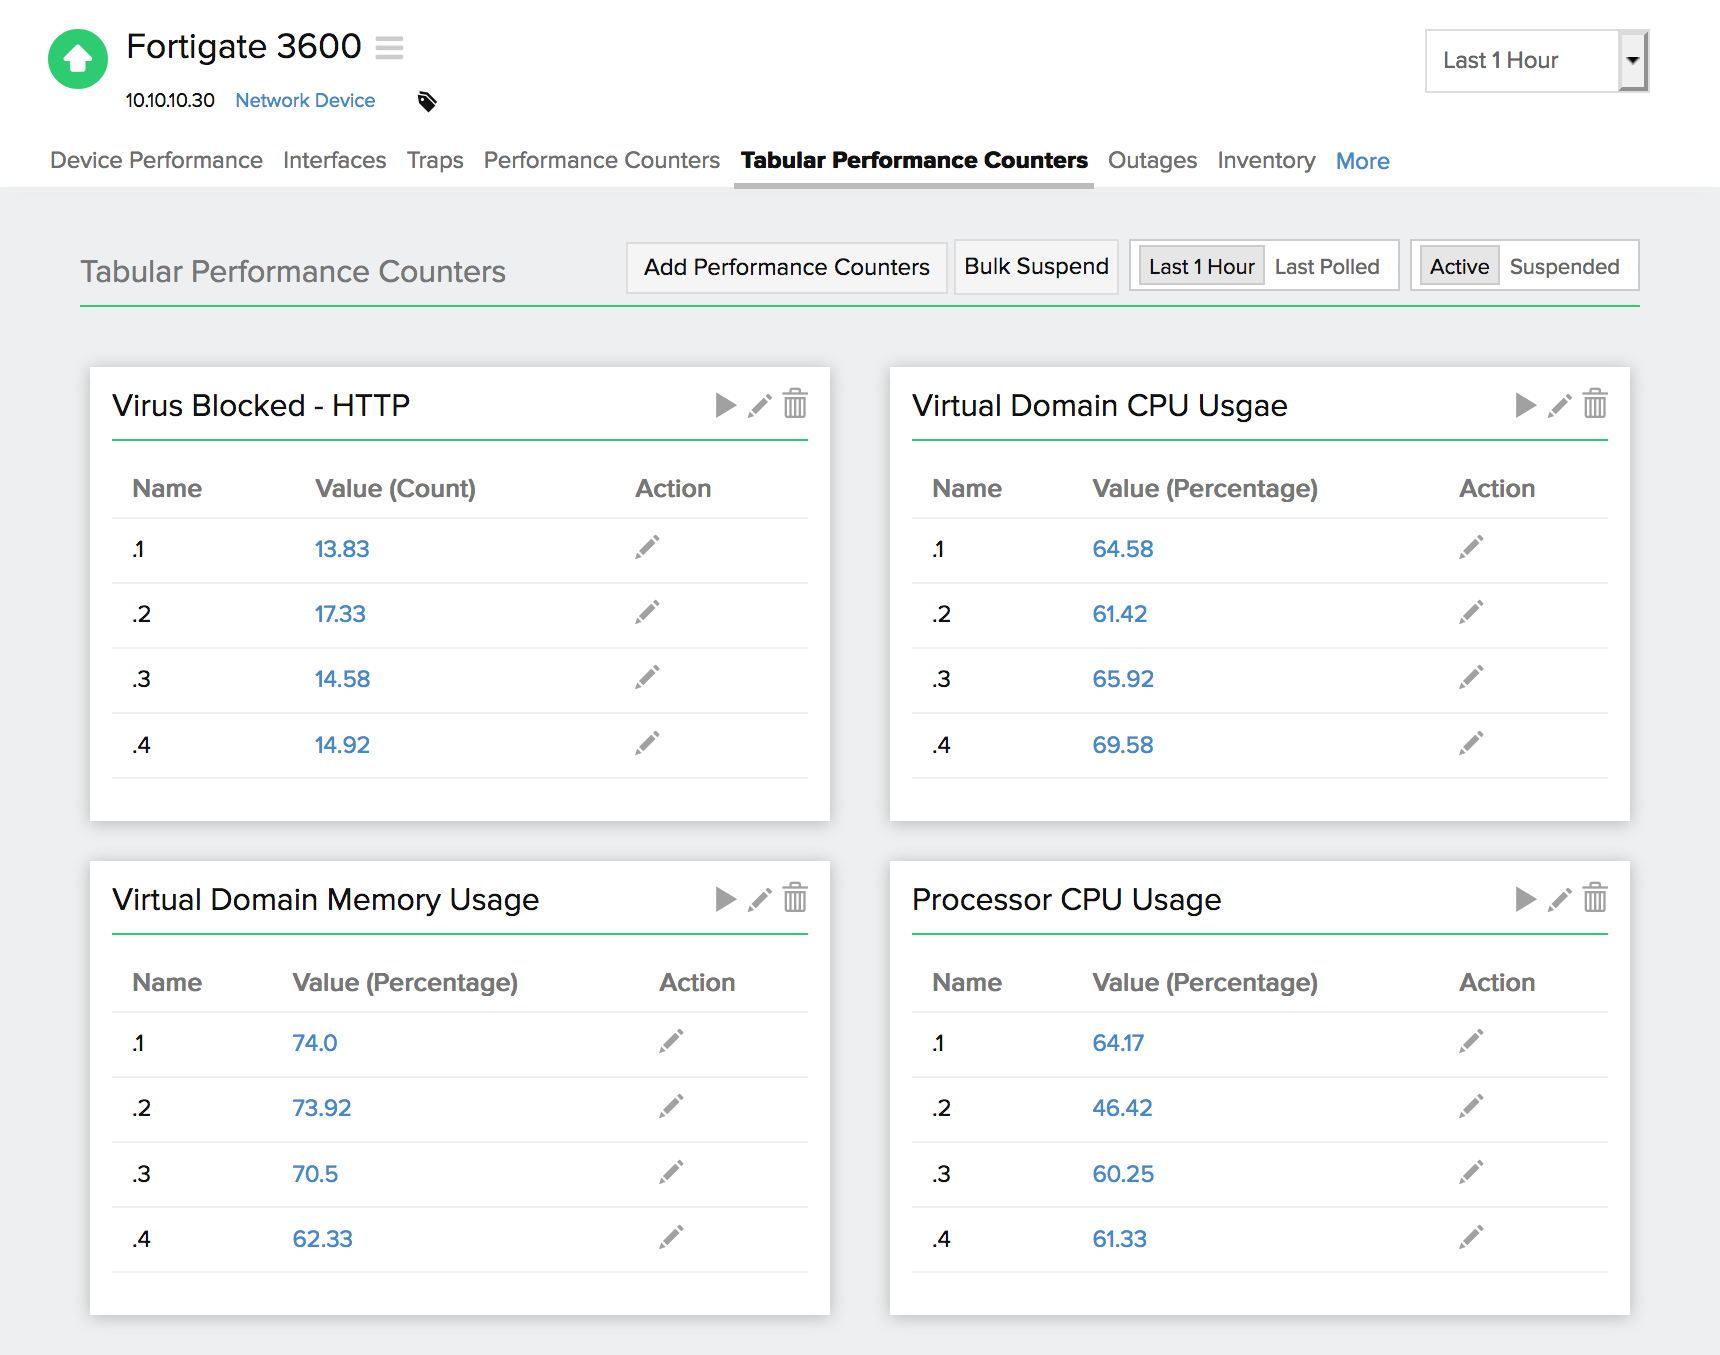Toggle data view to Last Polled
Image resolution: width=1720 pixels, height=1355 pixels.
[x=1326, y=267]
